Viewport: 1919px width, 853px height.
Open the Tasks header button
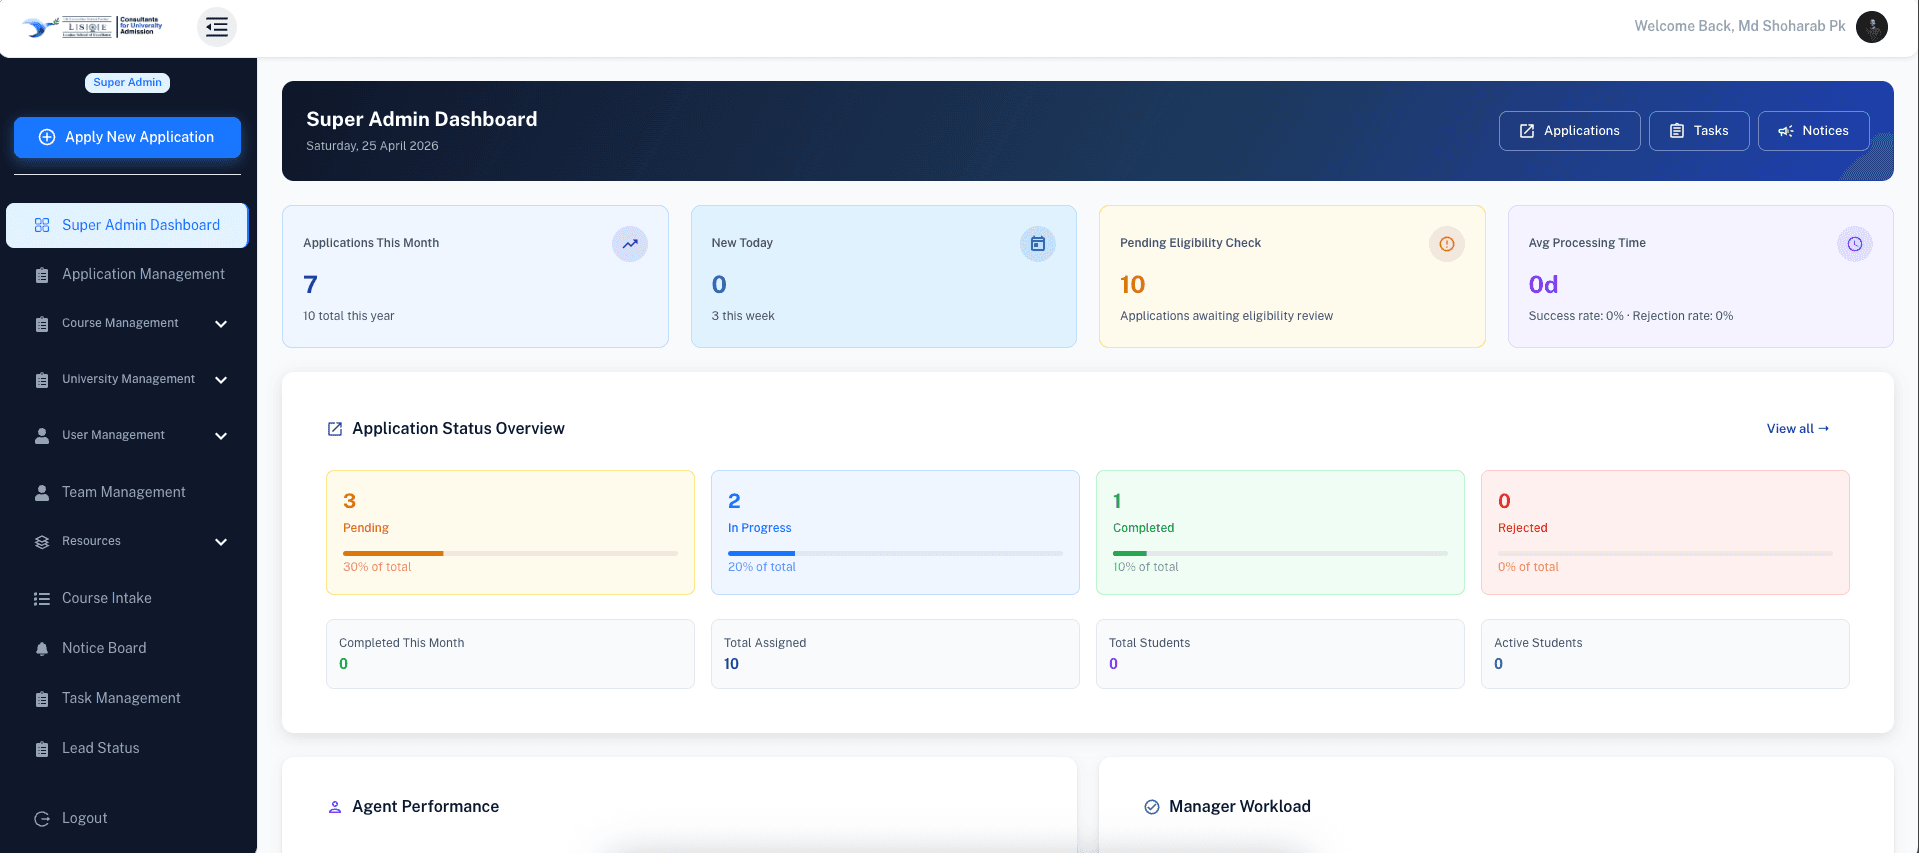(x=1699, y=131)
